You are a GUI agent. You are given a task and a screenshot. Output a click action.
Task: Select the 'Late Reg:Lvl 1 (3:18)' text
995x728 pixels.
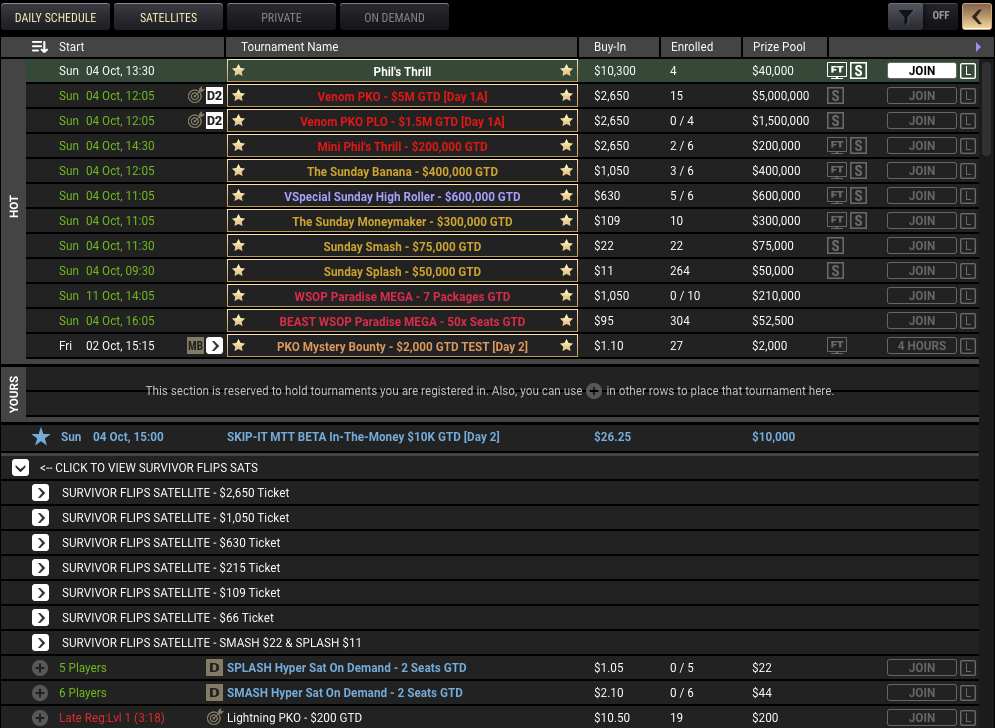coord(112,718)
